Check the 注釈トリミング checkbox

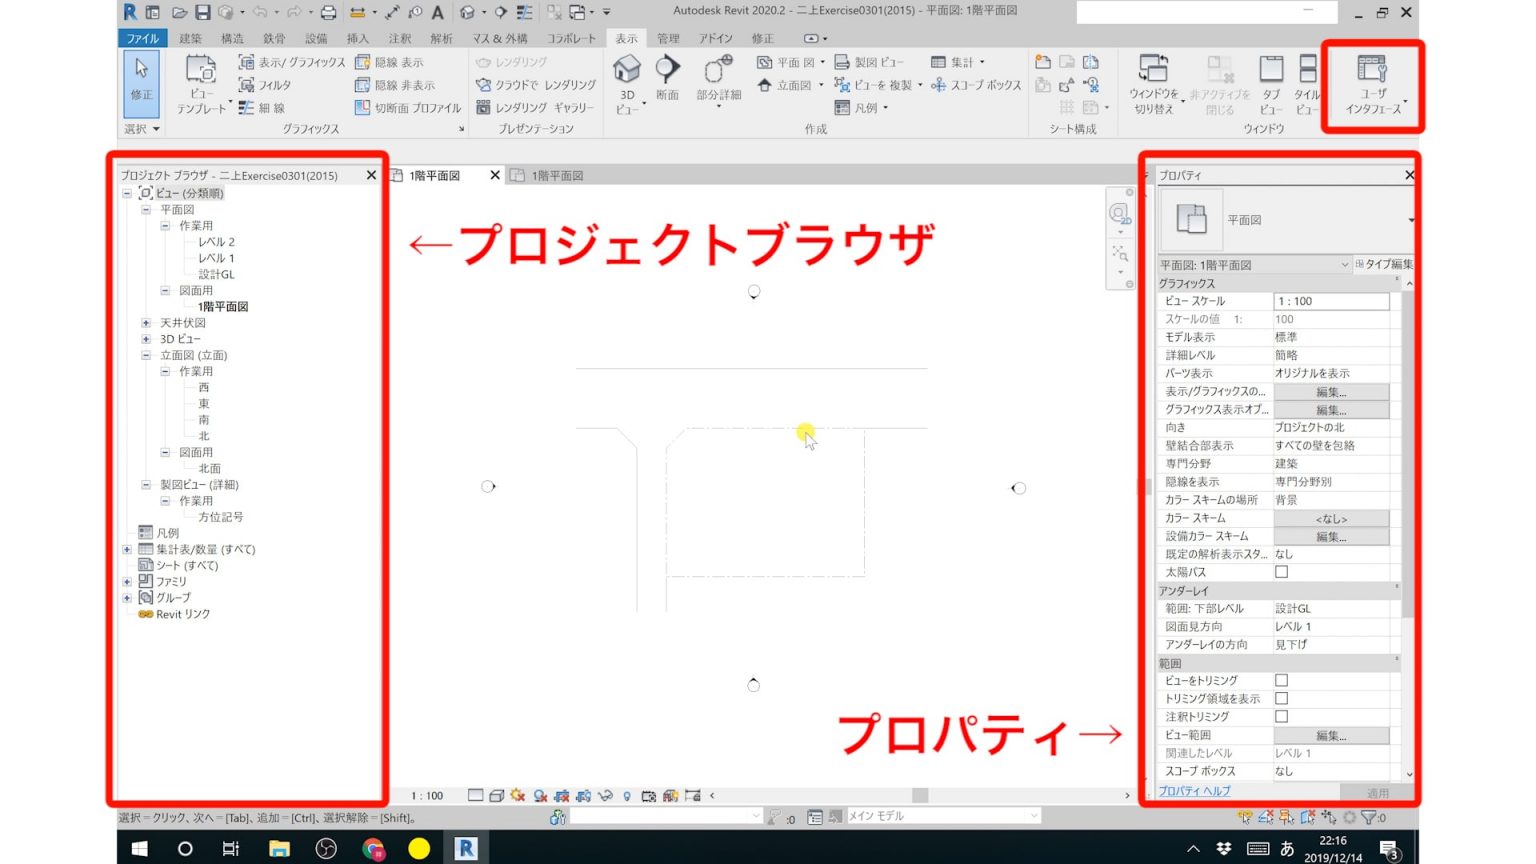tap(1281, 716)
